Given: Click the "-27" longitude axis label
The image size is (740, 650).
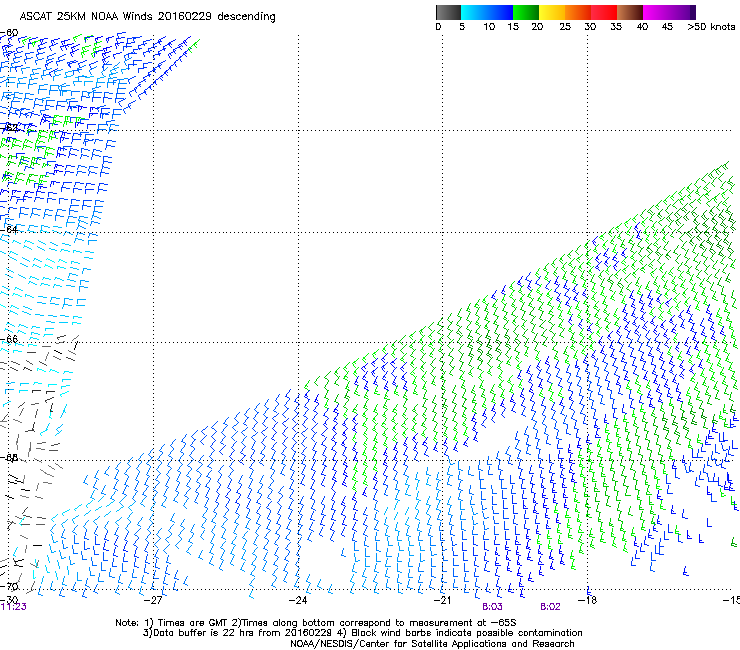Looking at the screenshot, I should [x=153, y=600].
